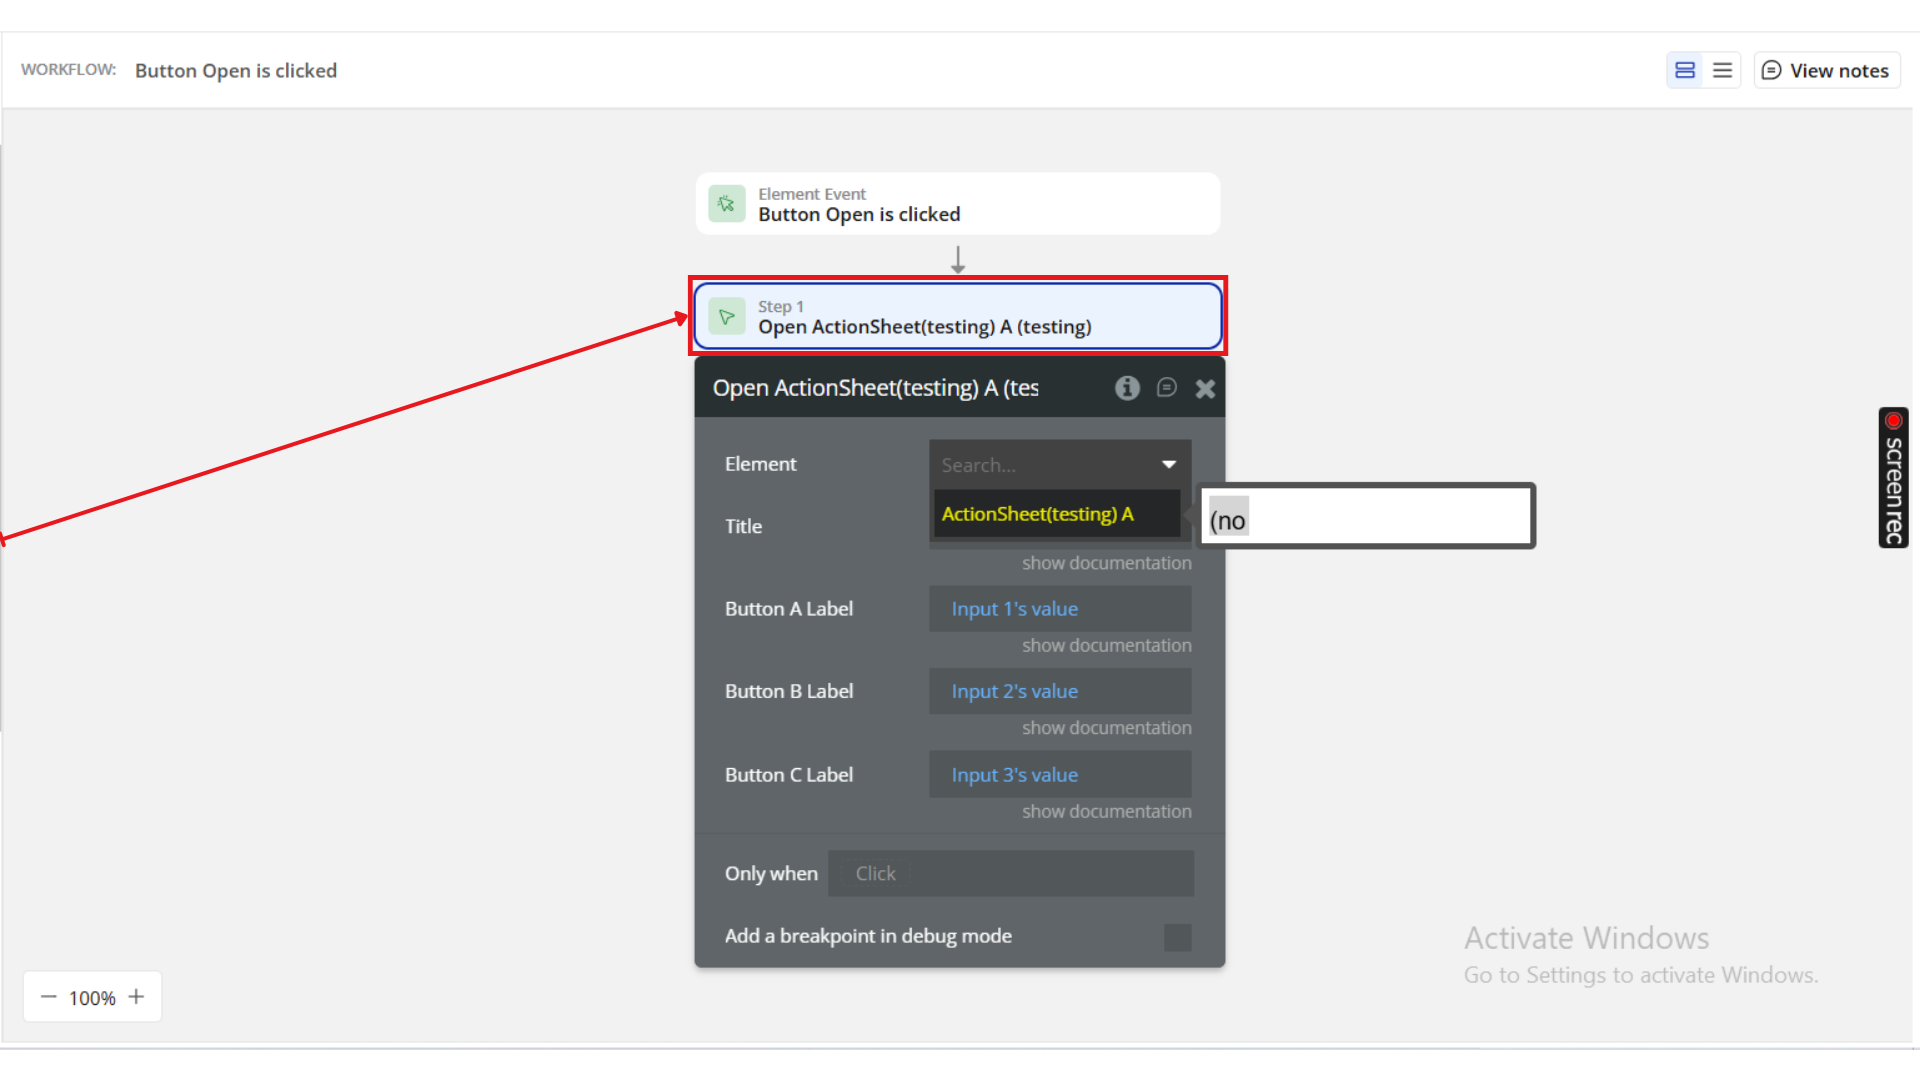Open Button A Label Input 1's value expression

click(x=1014, y=609)
